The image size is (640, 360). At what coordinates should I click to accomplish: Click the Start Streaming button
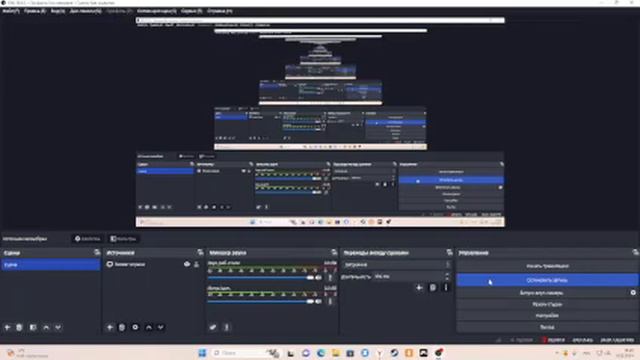(547, 266)
